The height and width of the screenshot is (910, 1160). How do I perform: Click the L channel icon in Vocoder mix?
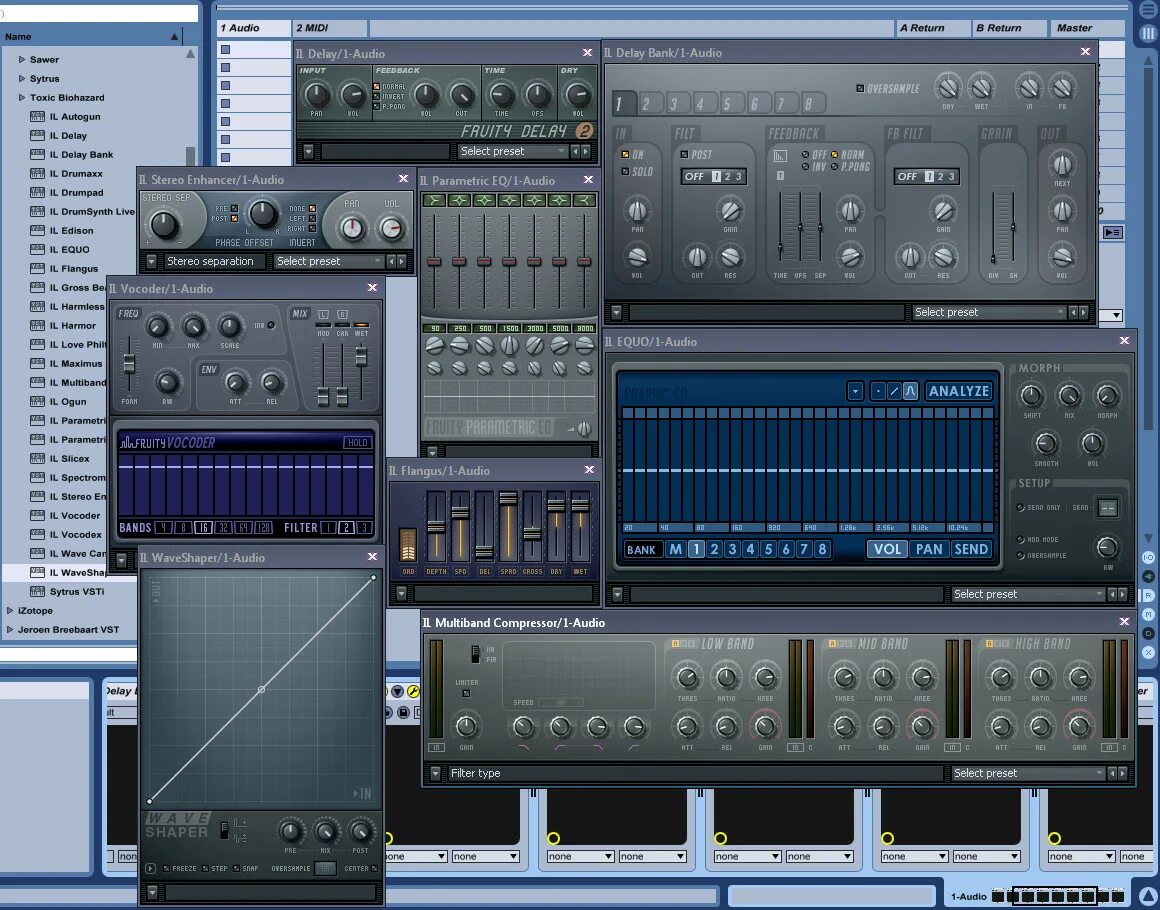pos(323,315)
